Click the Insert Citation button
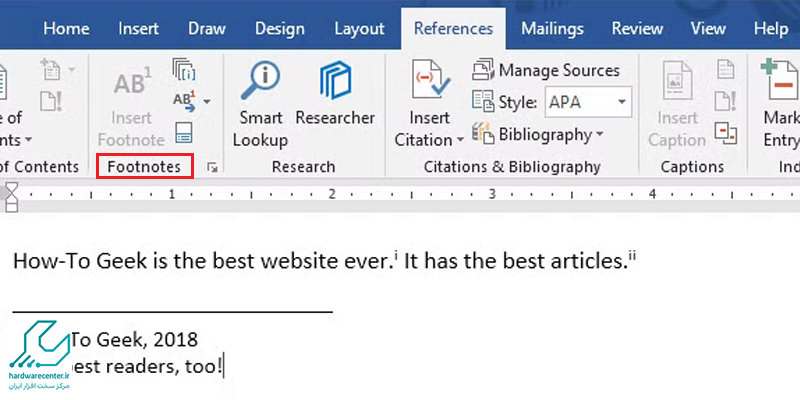 pos(429,104)
